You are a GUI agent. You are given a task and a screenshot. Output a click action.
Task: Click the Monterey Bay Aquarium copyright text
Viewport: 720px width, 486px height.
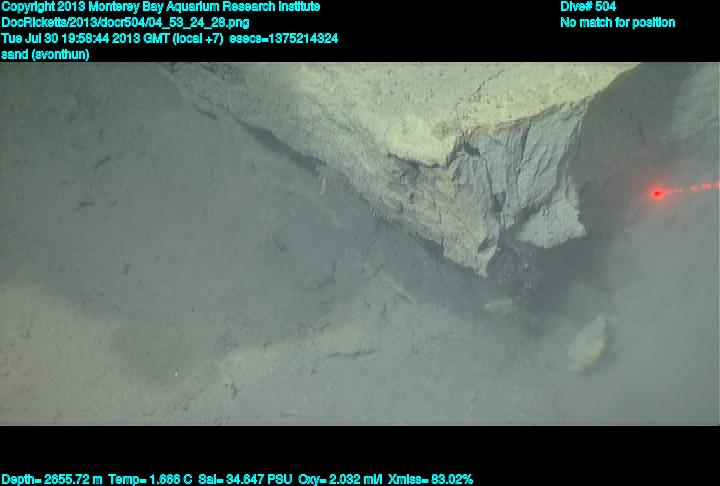(160, 7)
